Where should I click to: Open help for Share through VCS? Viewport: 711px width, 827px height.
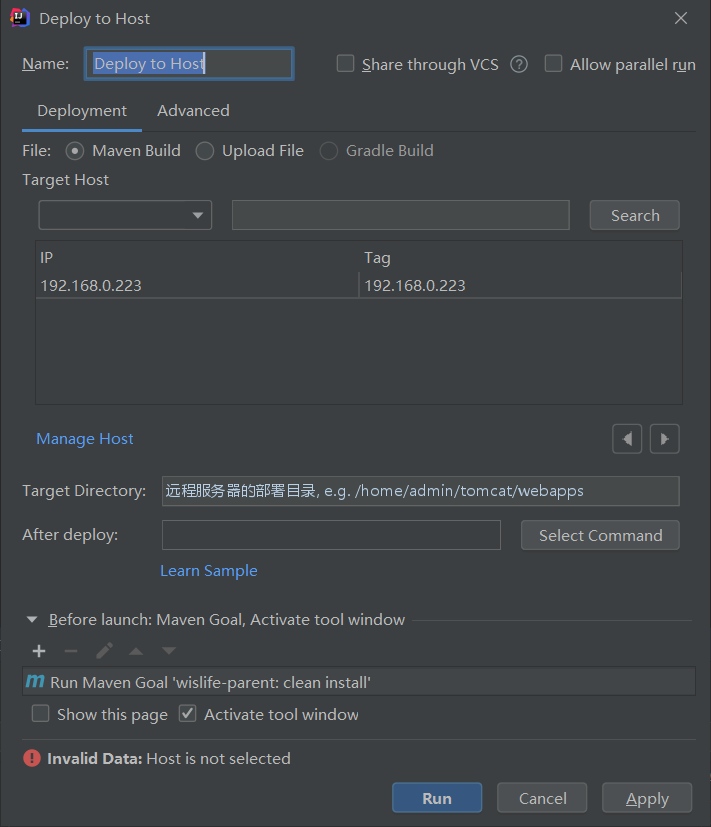pos(518,64)
